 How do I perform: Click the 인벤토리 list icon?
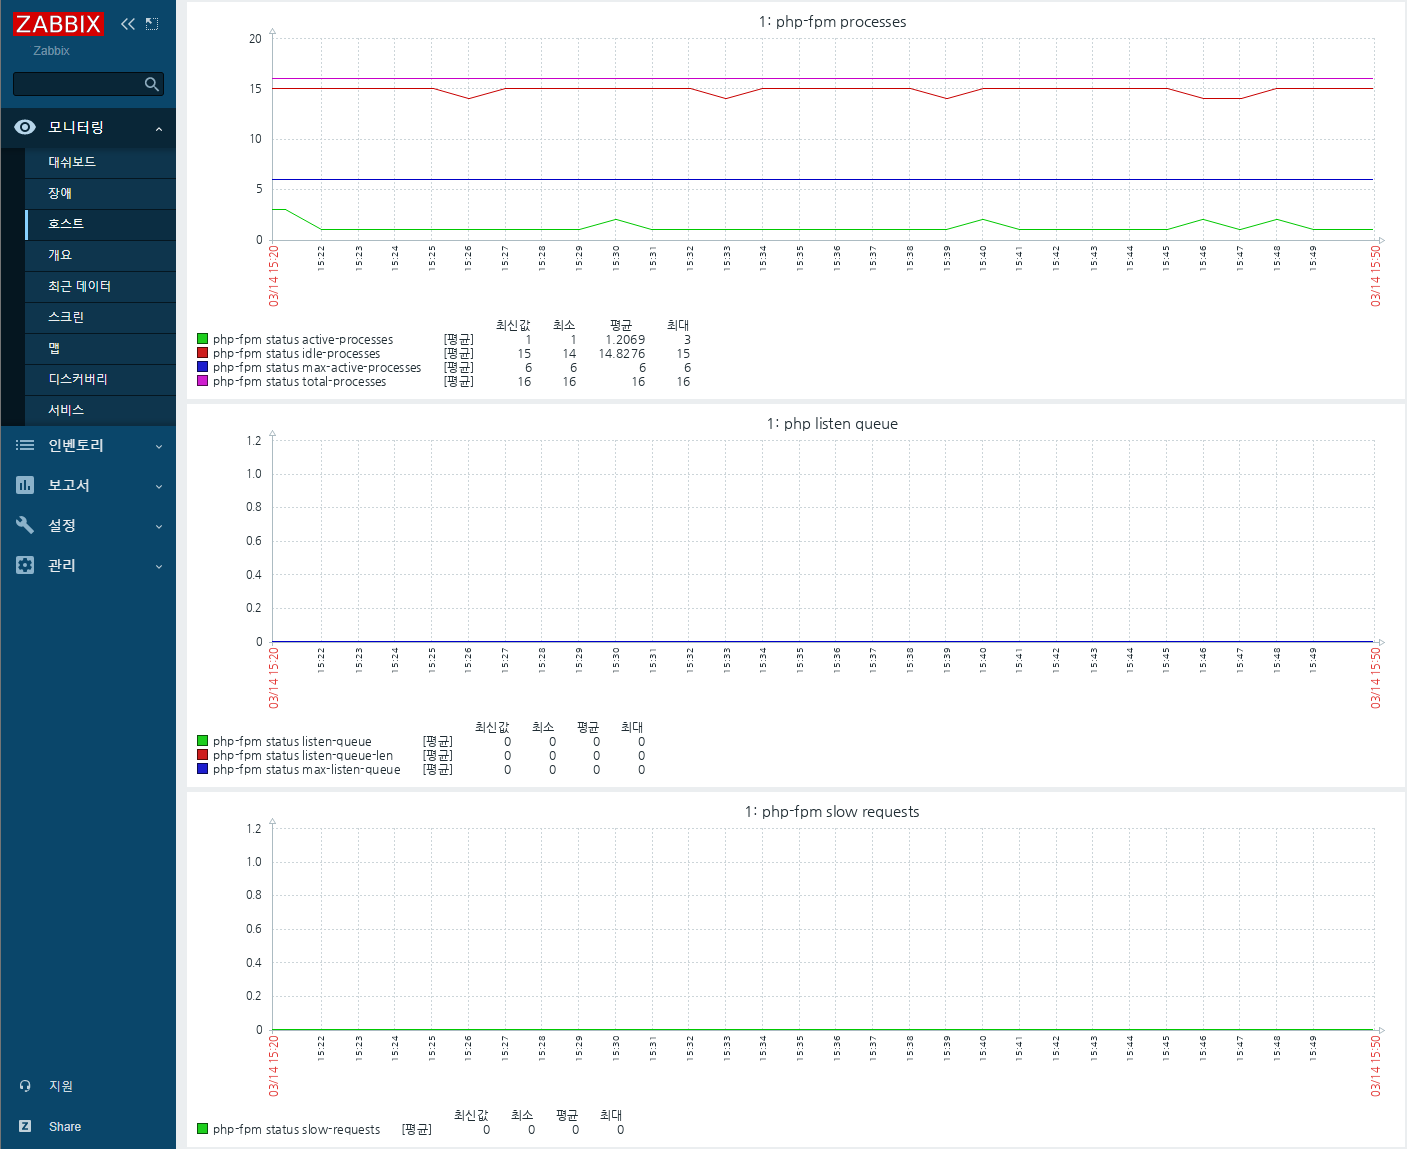point(24,445)
